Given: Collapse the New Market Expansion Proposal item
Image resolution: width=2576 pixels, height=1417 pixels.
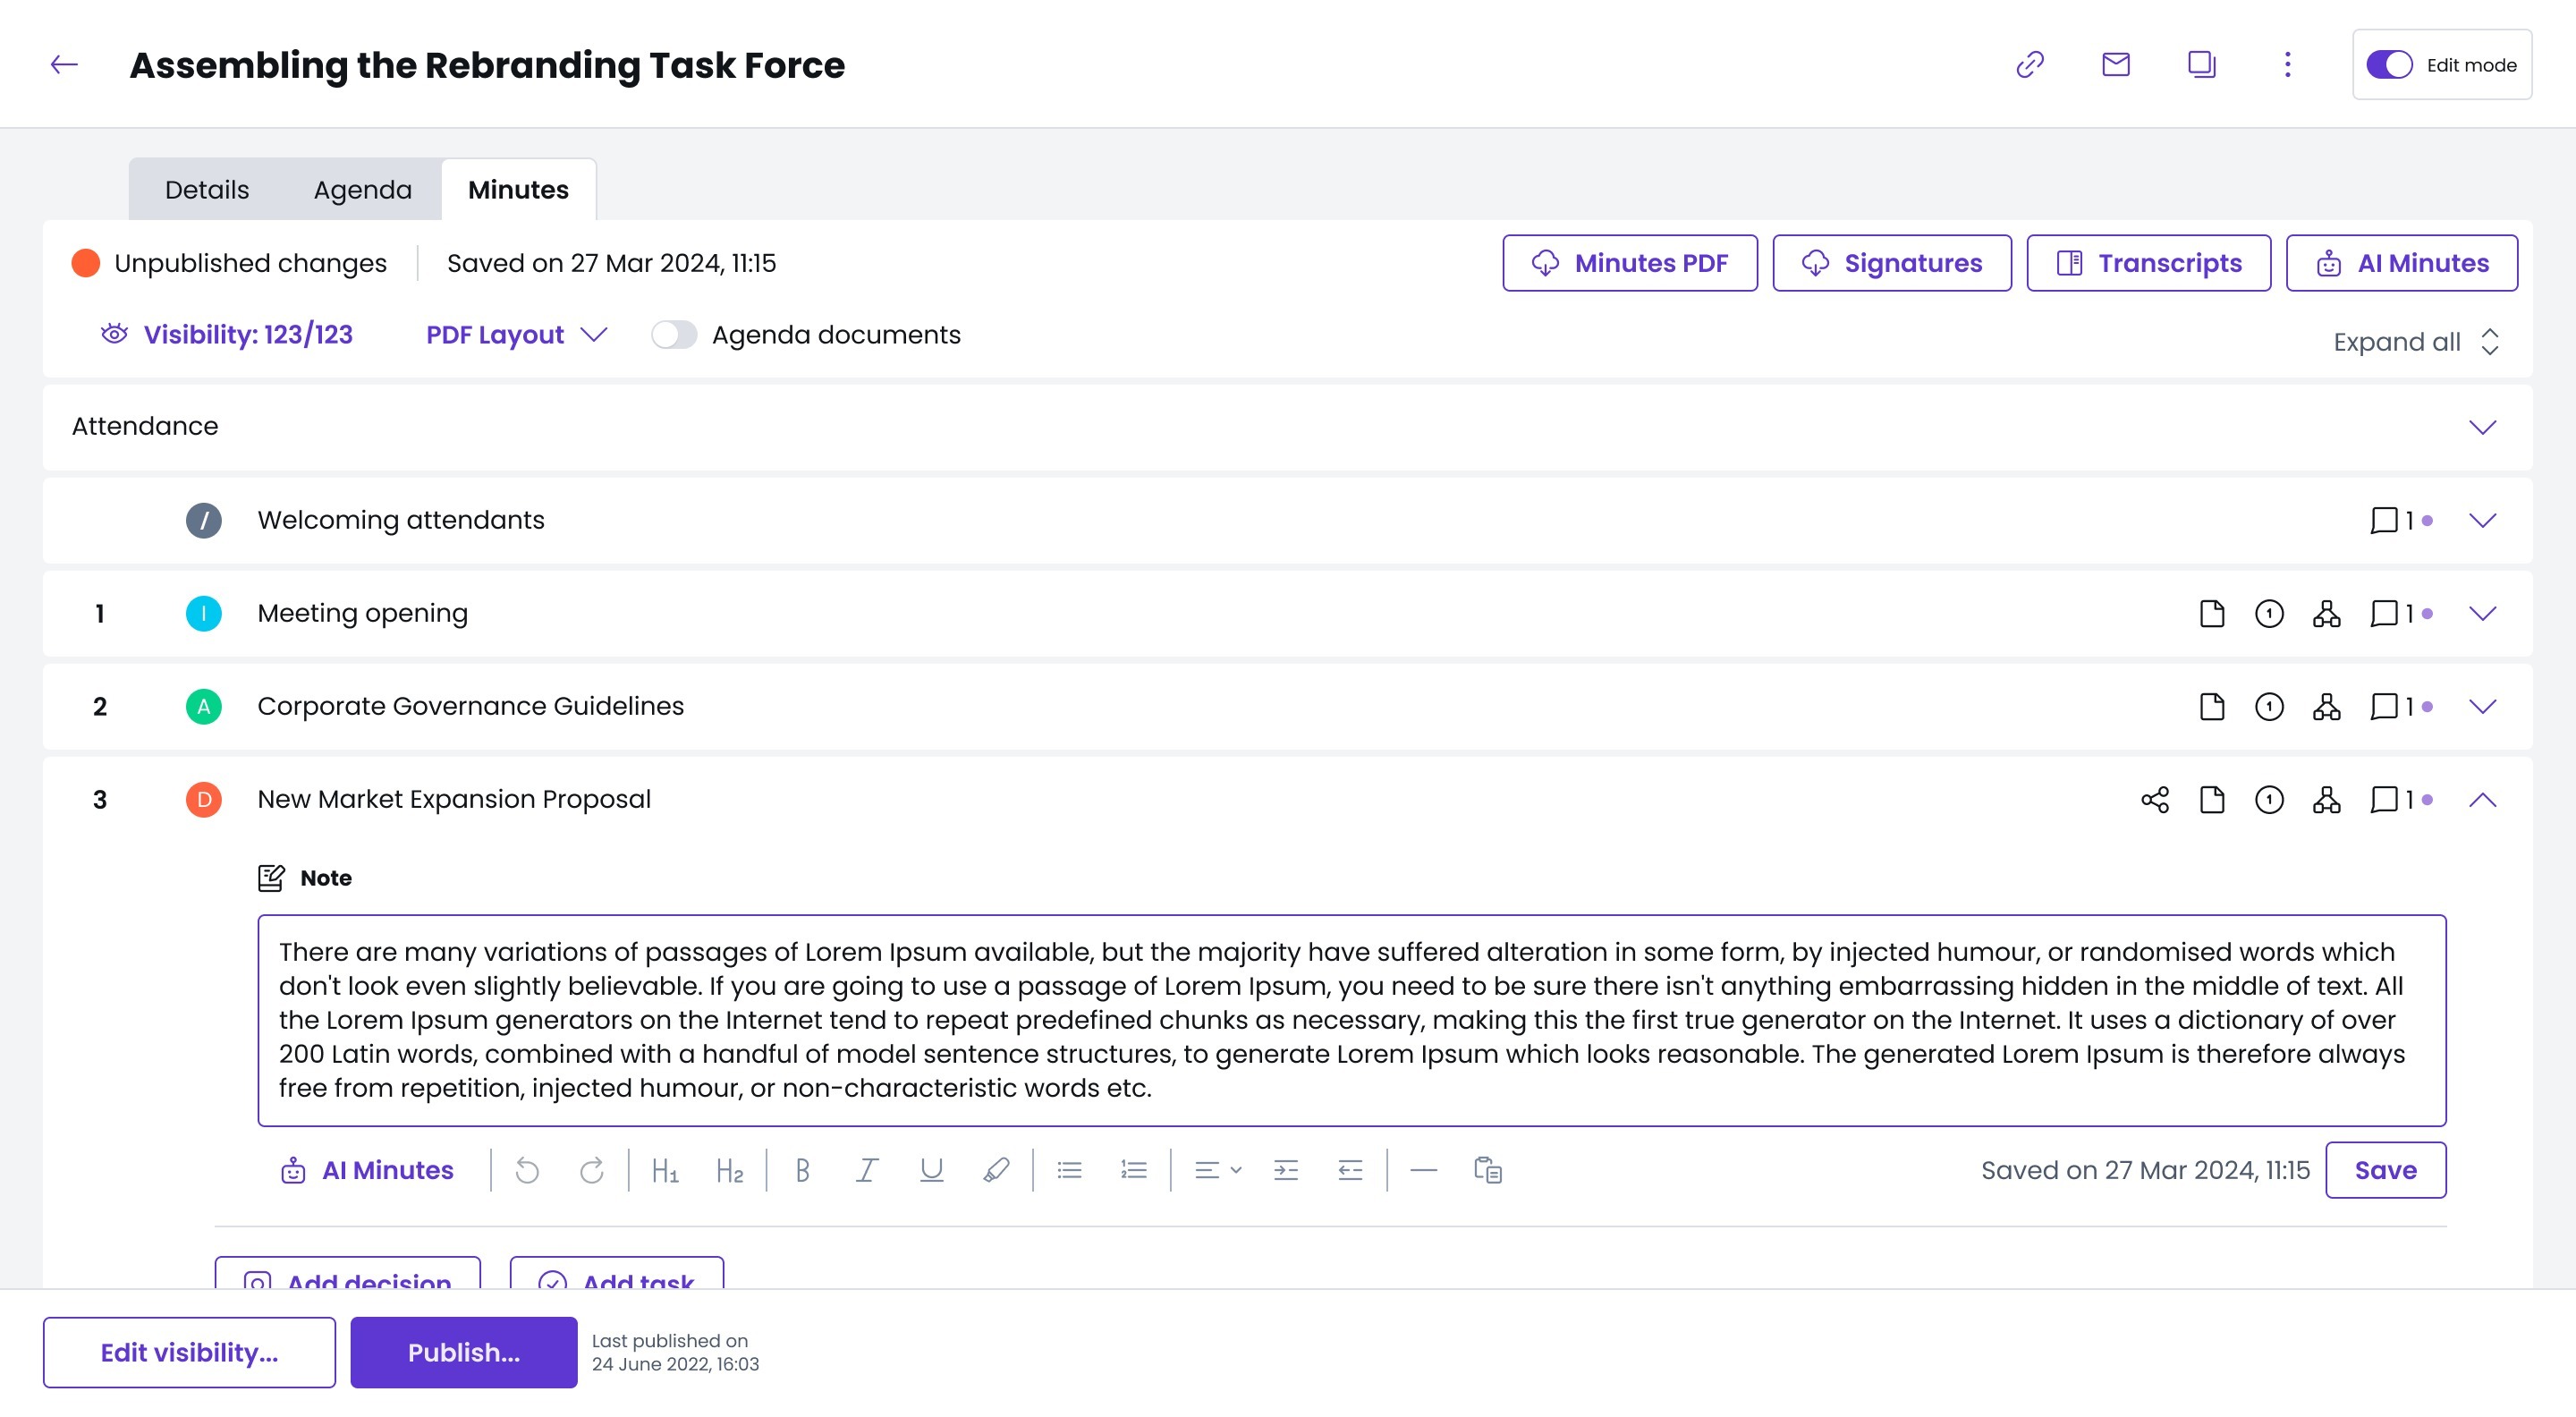Looking at the screenshot, I should pyautogui.click(x=2482, y=800).
